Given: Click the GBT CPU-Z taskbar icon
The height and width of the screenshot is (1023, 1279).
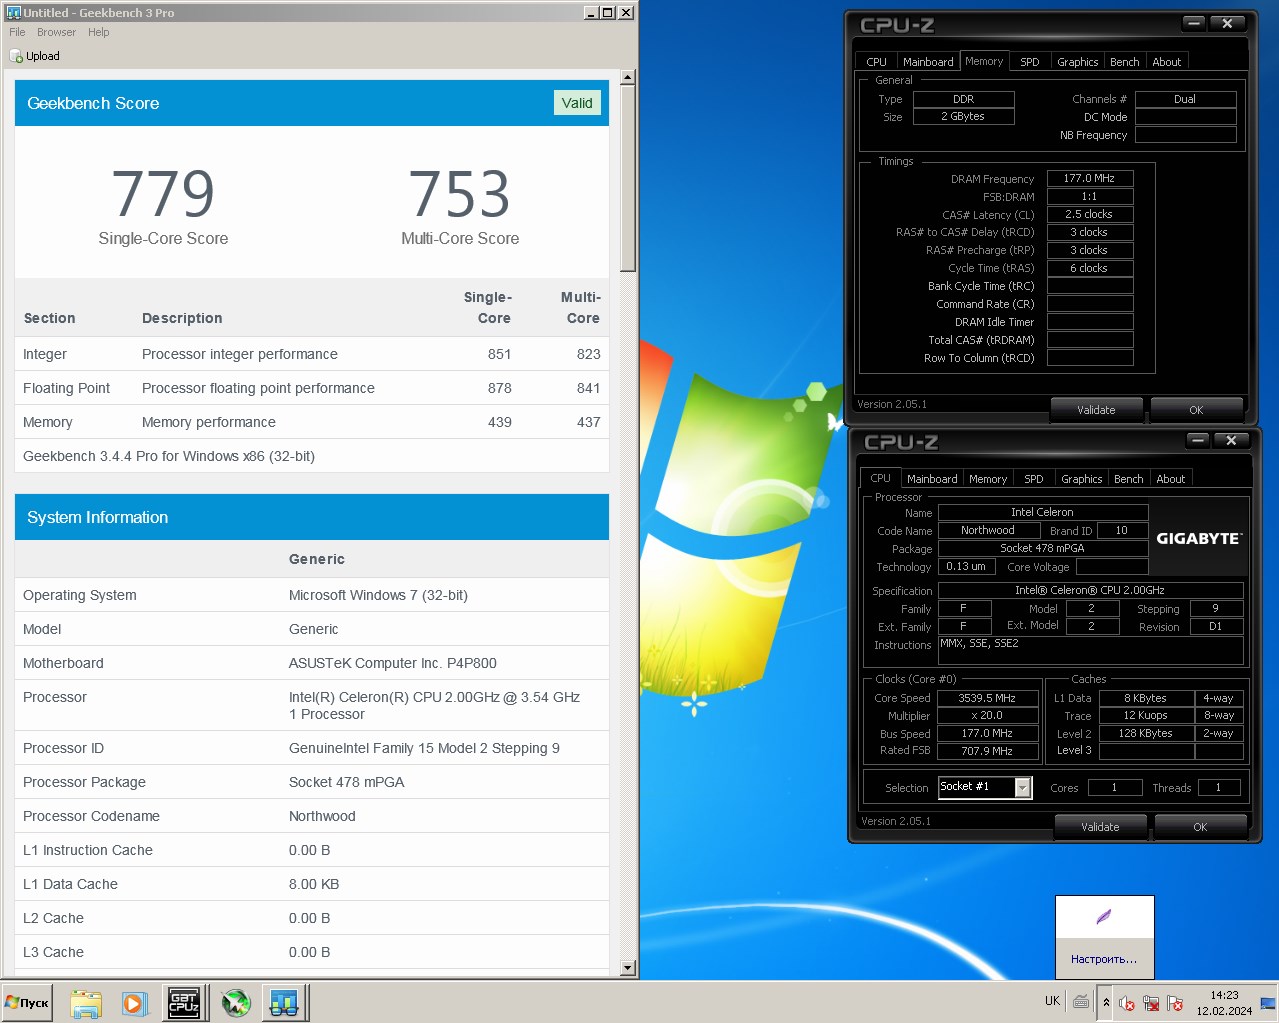Looking at the screenshot, I should (x=184, y=1003).
